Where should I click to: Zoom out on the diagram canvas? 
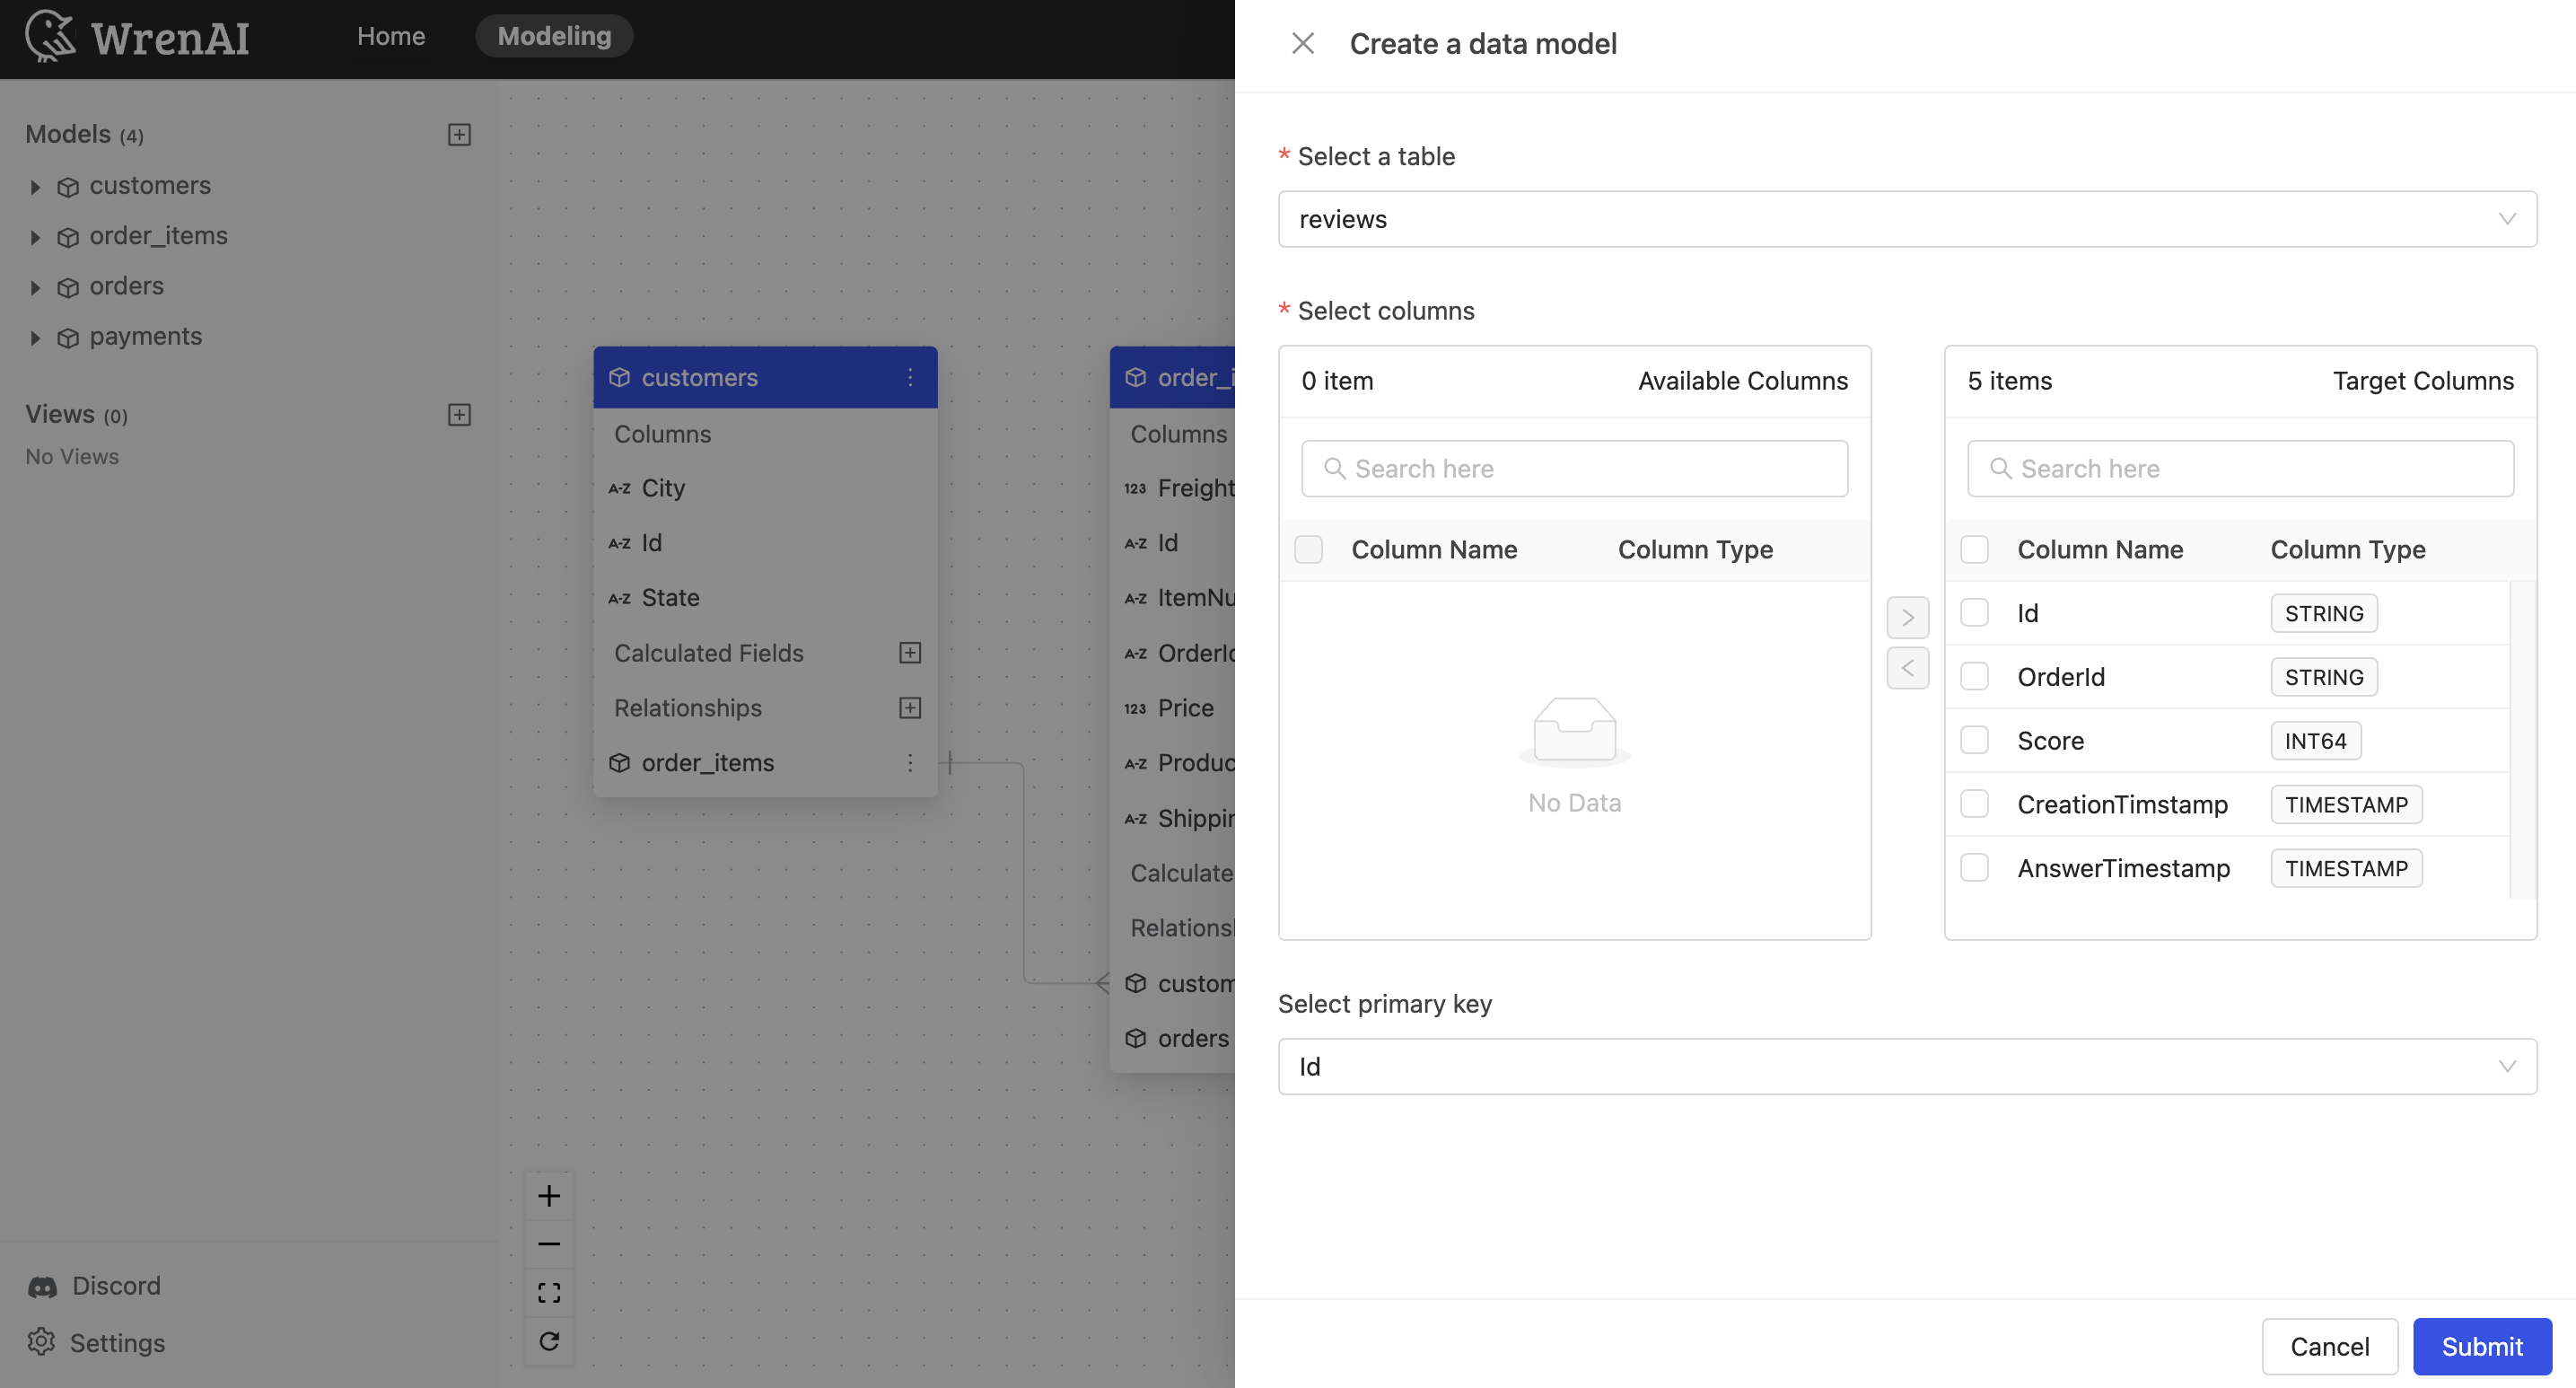549,1244
